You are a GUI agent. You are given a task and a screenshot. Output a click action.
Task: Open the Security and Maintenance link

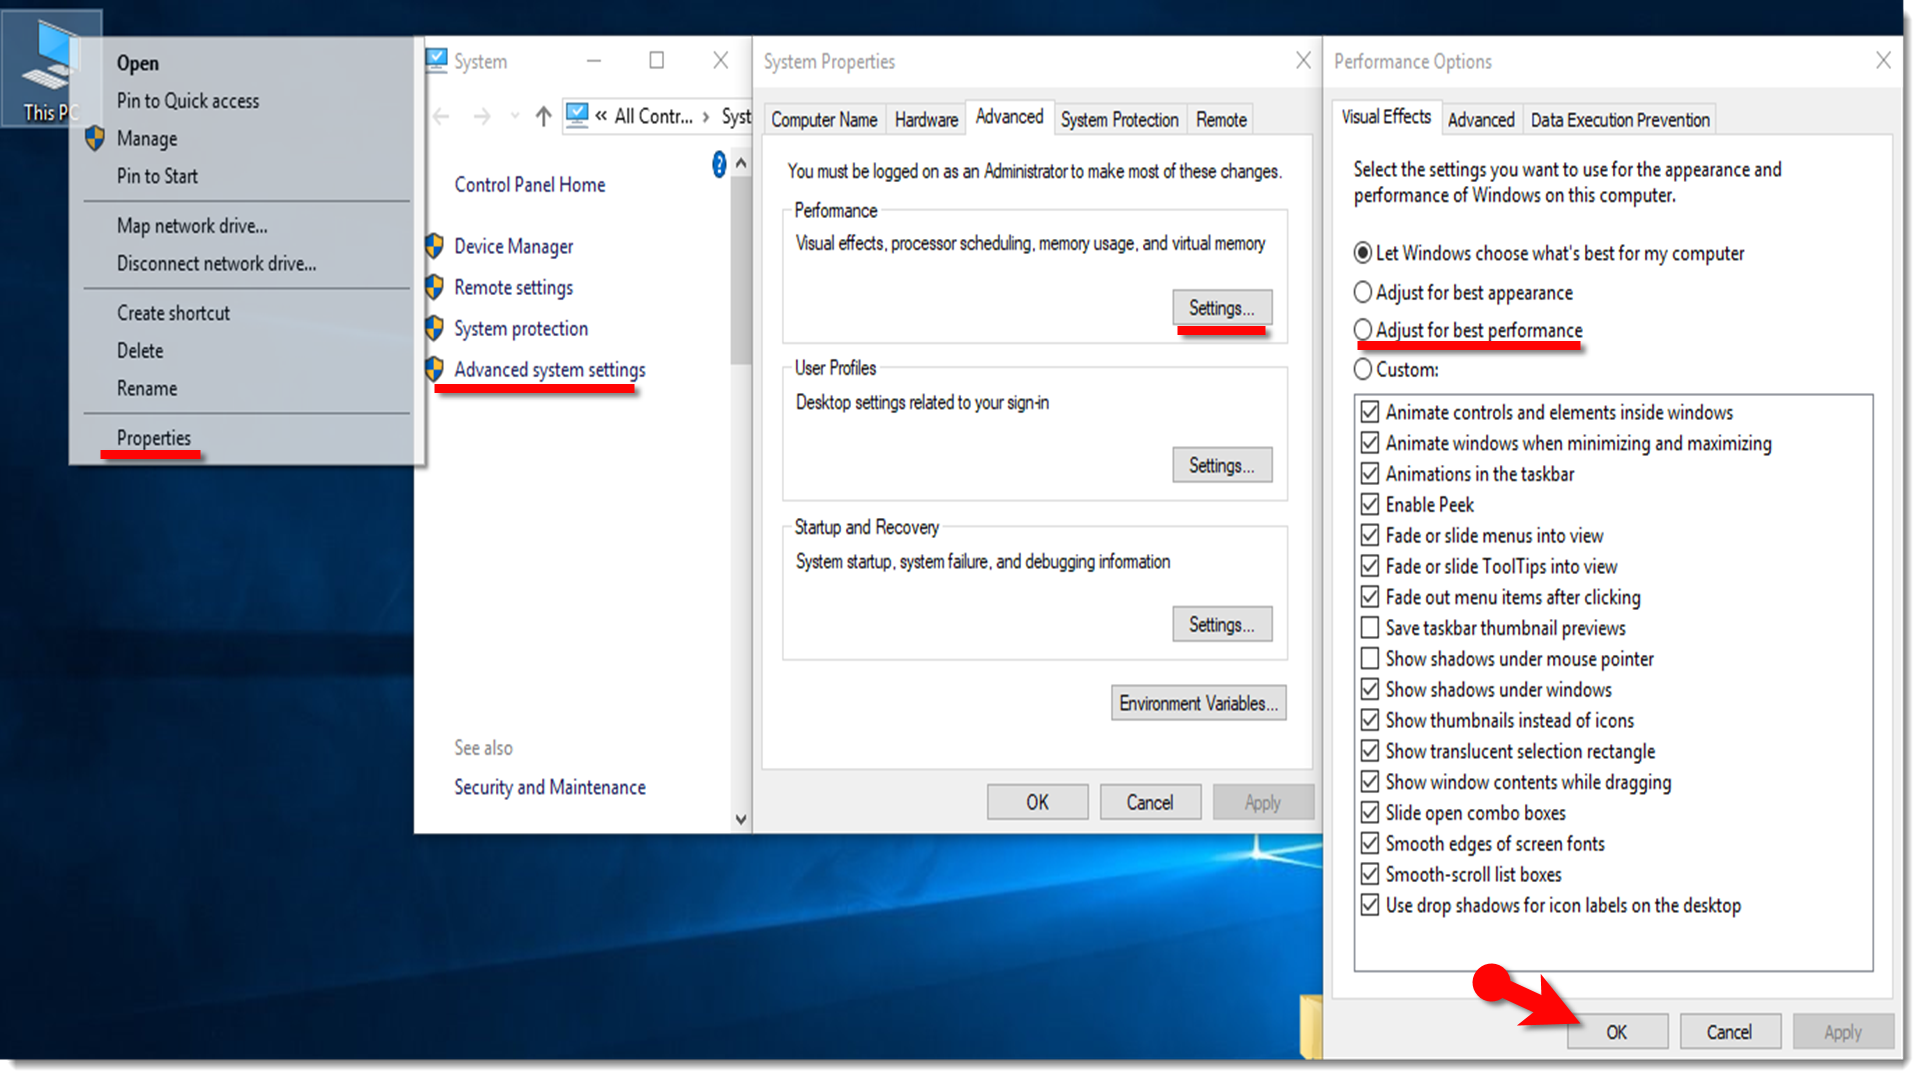pyautogui.click(x=550, y=787)
